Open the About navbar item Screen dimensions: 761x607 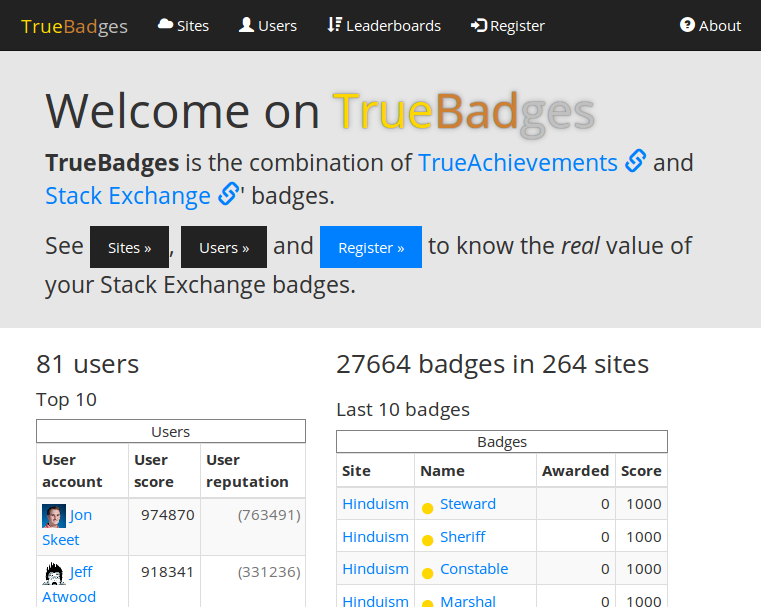(x=711, y=26)
